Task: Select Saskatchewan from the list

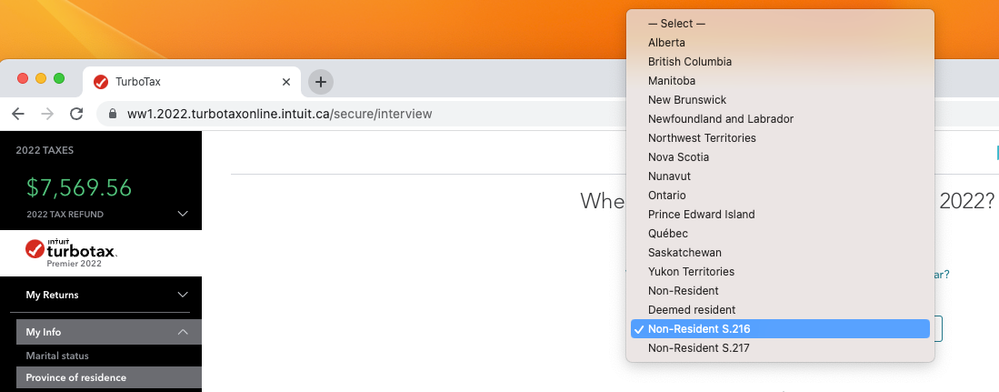Action: pyautogui.click(x=780, y=252)
